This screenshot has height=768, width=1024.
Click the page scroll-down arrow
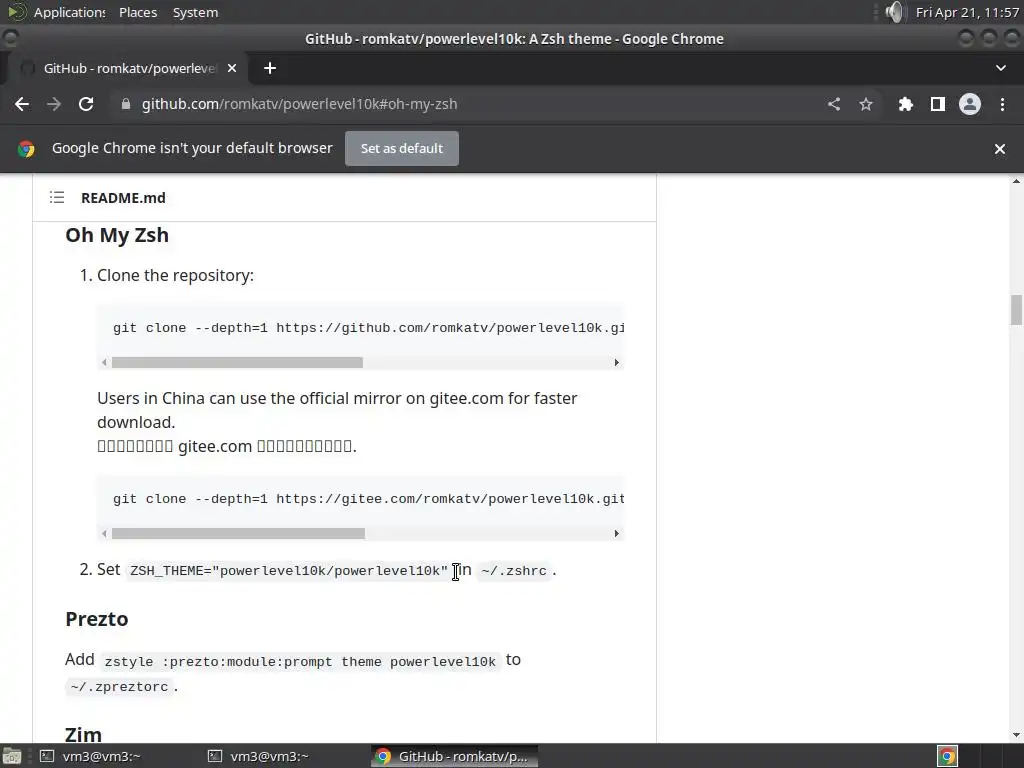pyautogui.click(x=1016, y=735)
